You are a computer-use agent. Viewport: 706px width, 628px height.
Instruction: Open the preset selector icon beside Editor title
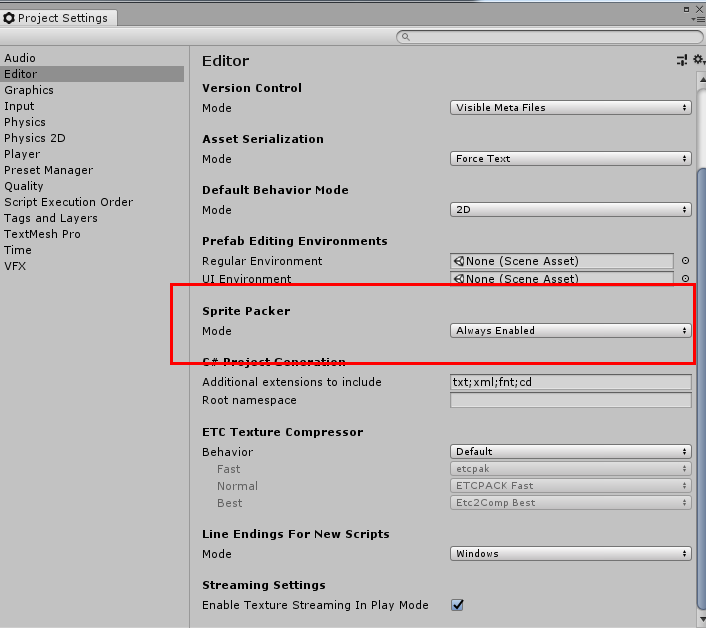(x=682, y=60)
